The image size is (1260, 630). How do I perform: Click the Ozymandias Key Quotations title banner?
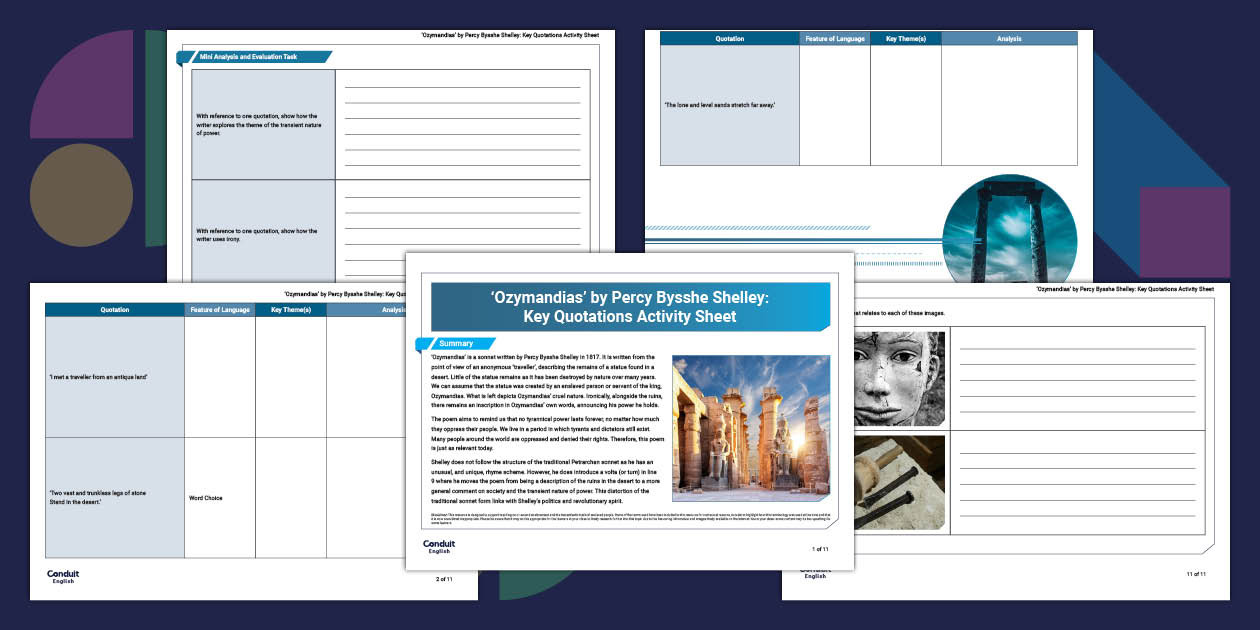pos(630,306)
